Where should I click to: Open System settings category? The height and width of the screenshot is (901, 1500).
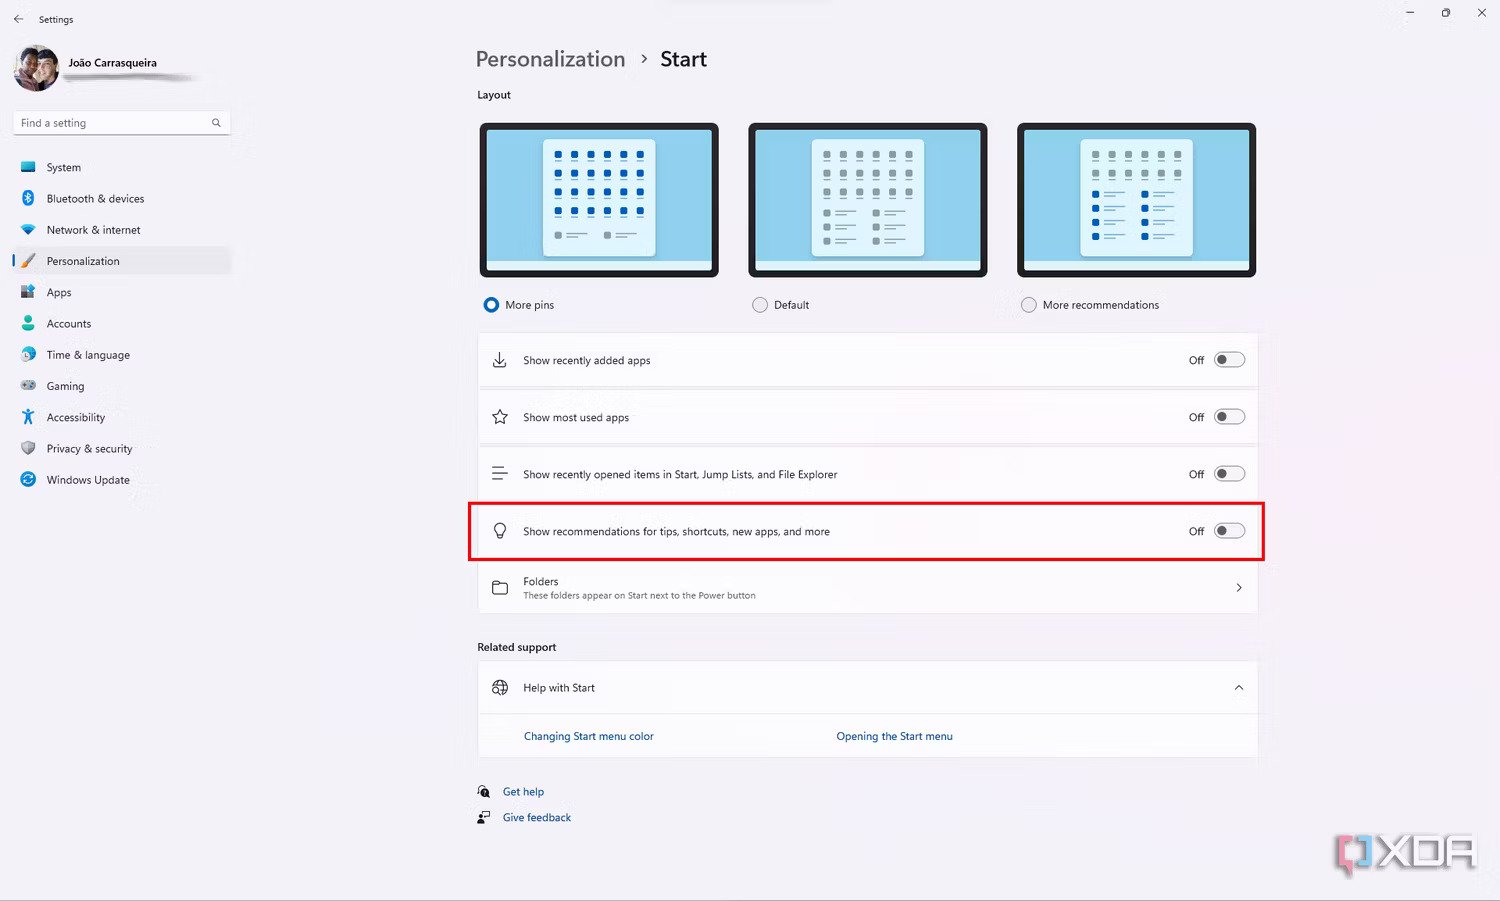64,167
